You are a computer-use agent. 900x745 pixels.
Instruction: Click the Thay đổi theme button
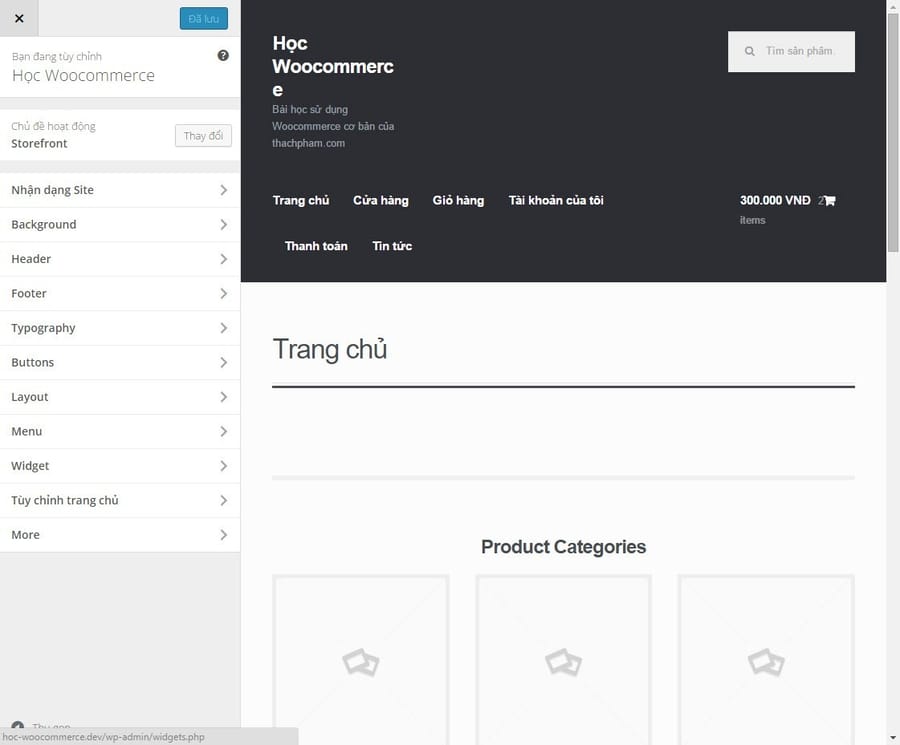pyautogui.click(x=203, y=135)
